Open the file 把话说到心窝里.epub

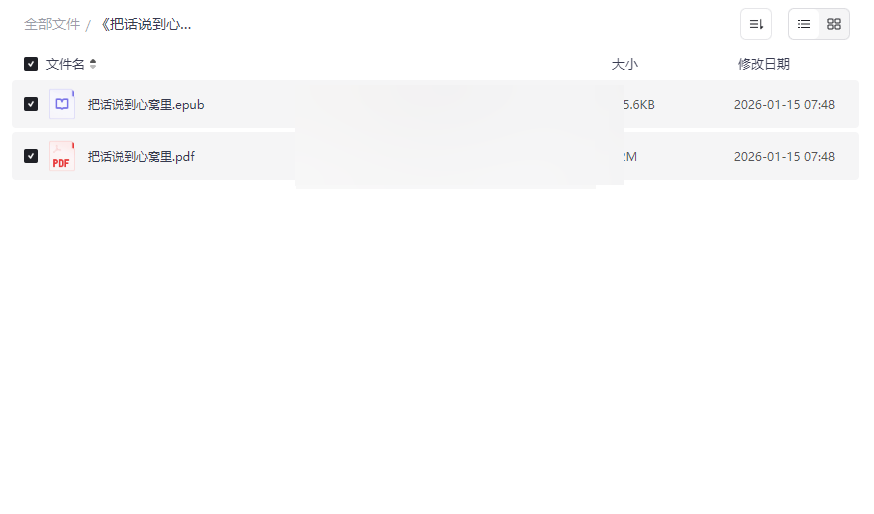tap(146, 104)
